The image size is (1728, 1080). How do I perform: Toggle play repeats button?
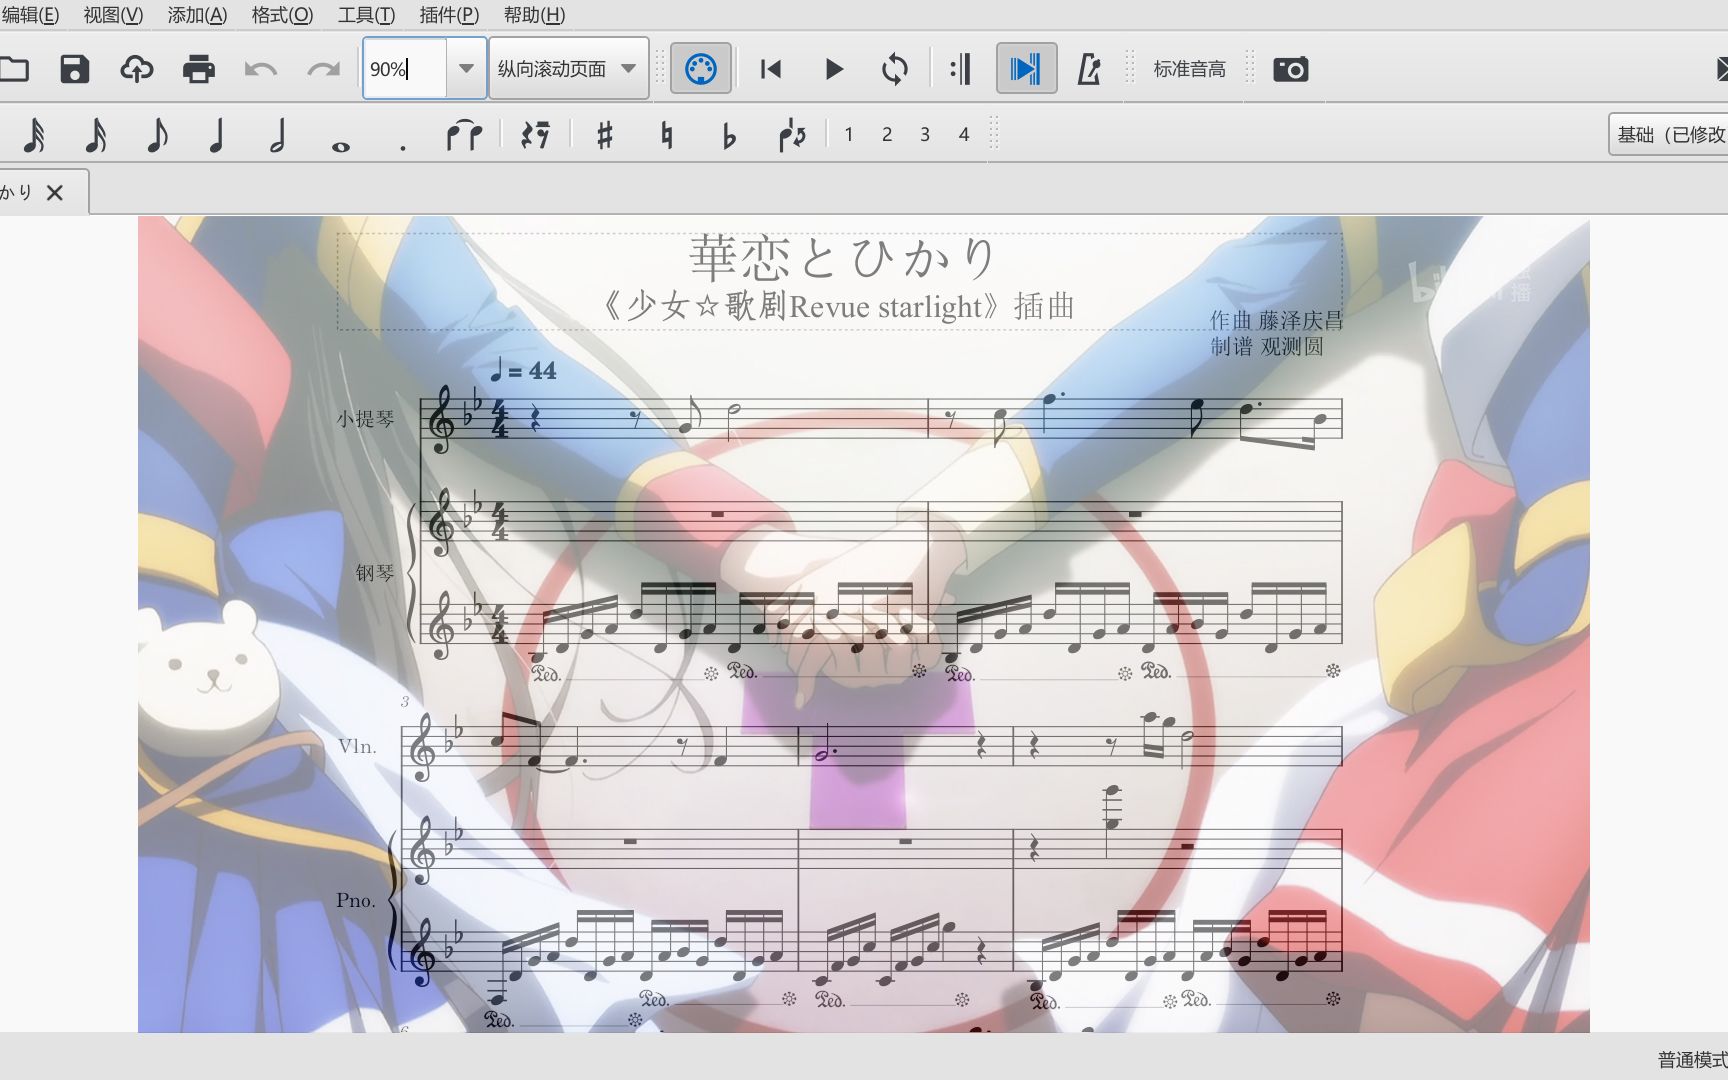click(960, 69)
